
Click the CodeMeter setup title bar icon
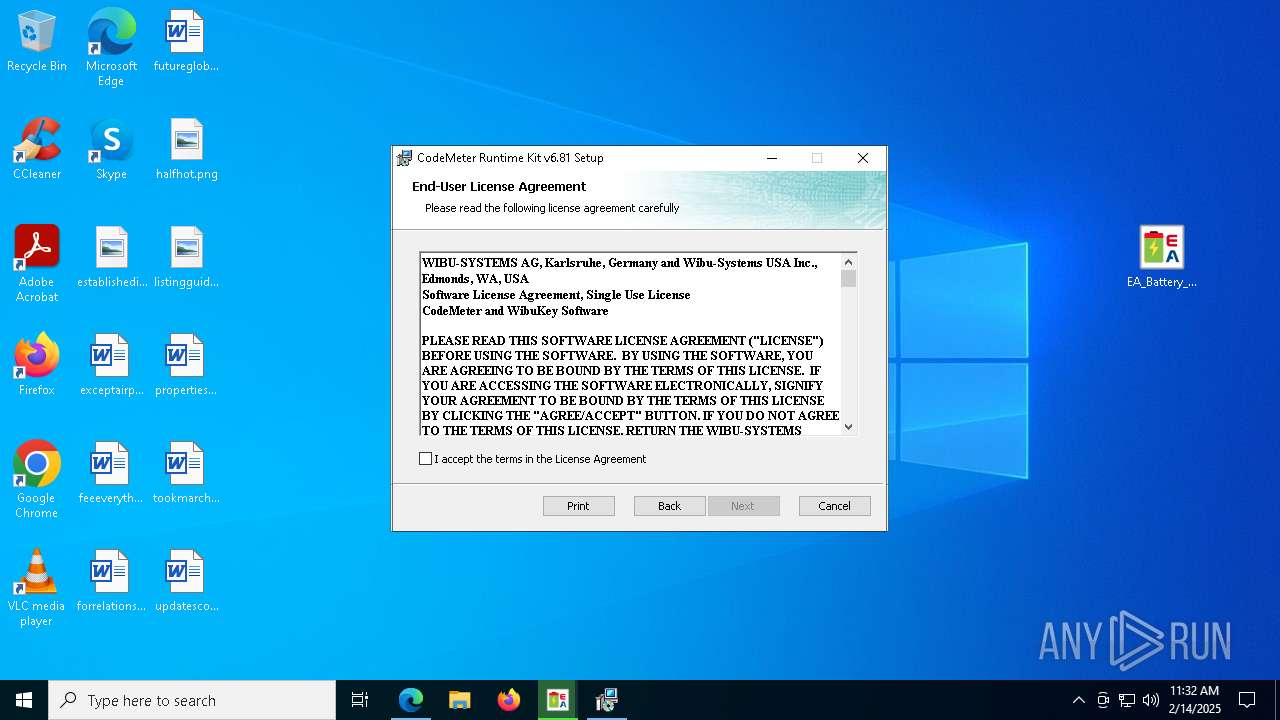[404, 158]
